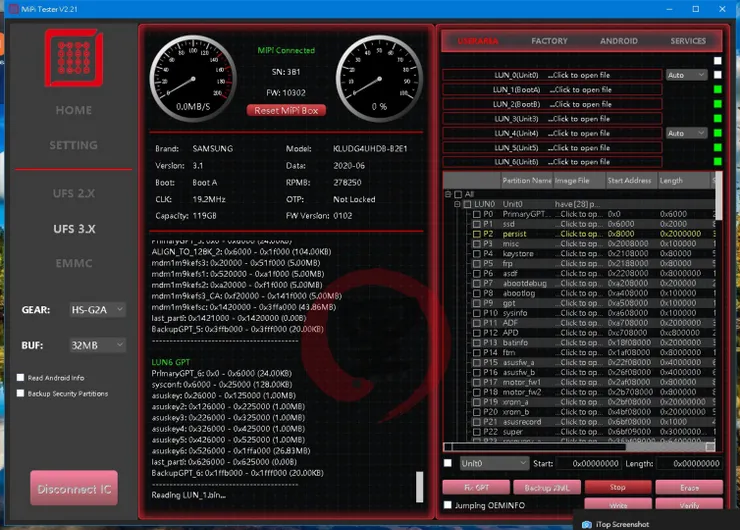Toggle the Jumping OEMINFO checkbox
The width and height of the screenshot is (740, 530).
tap(447, 505)
